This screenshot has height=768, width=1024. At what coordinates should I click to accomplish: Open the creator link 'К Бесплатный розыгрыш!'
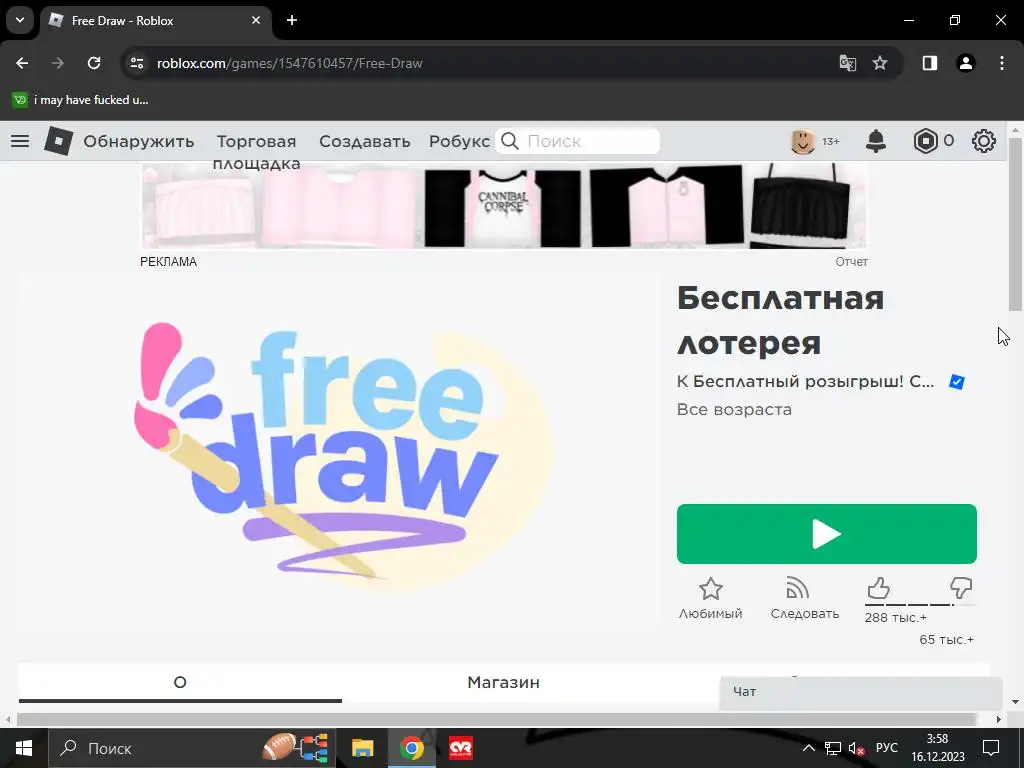[x=805, y=381]
